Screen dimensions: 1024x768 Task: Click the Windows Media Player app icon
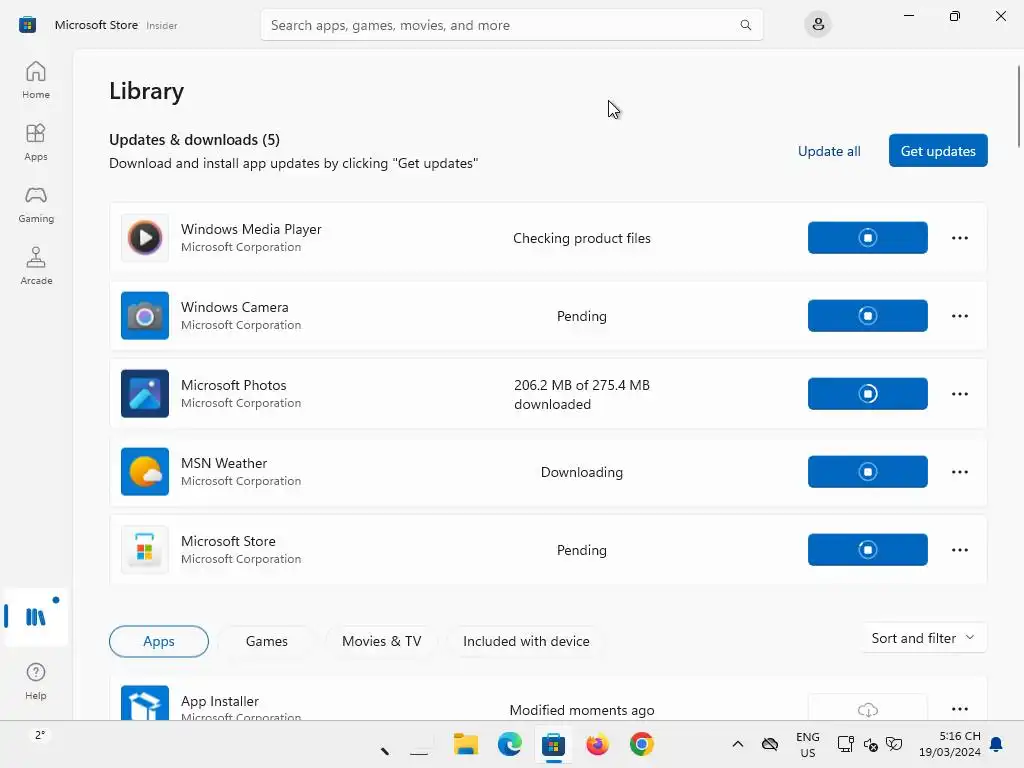pos(145,238)
